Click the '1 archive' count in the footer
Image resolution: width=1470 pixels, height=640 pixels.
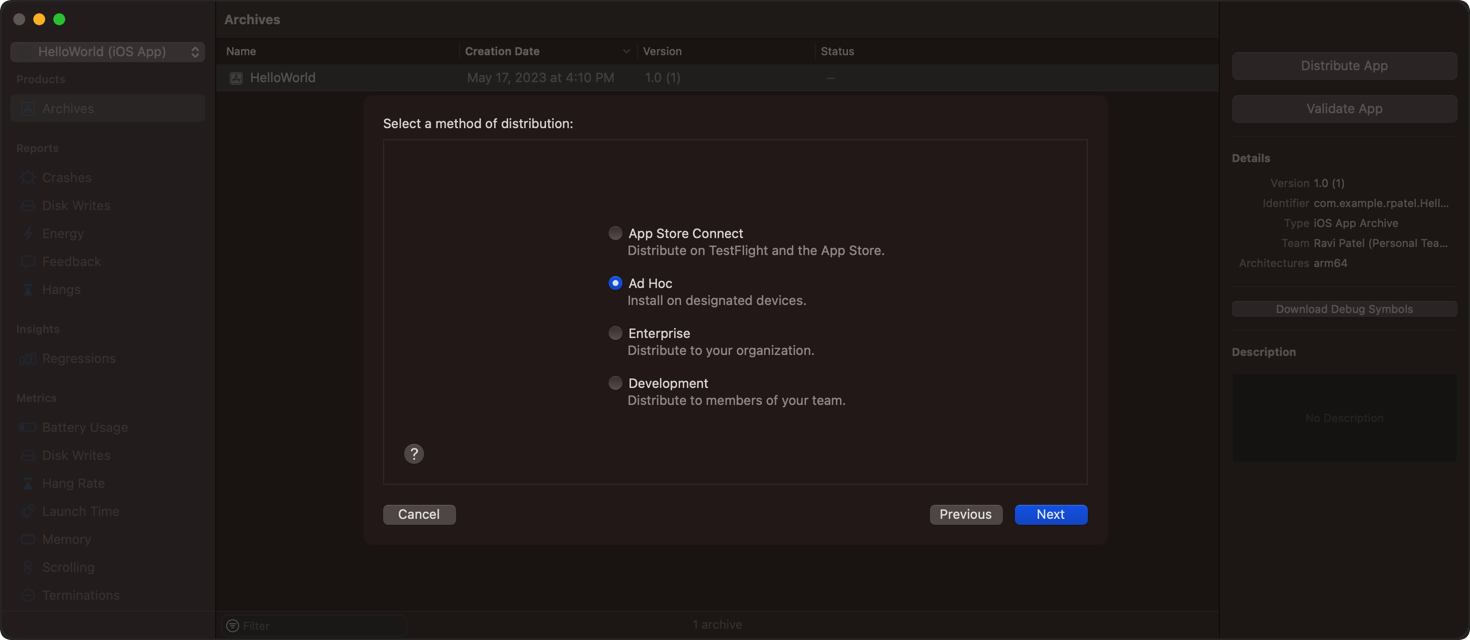[x=718, y=625]
